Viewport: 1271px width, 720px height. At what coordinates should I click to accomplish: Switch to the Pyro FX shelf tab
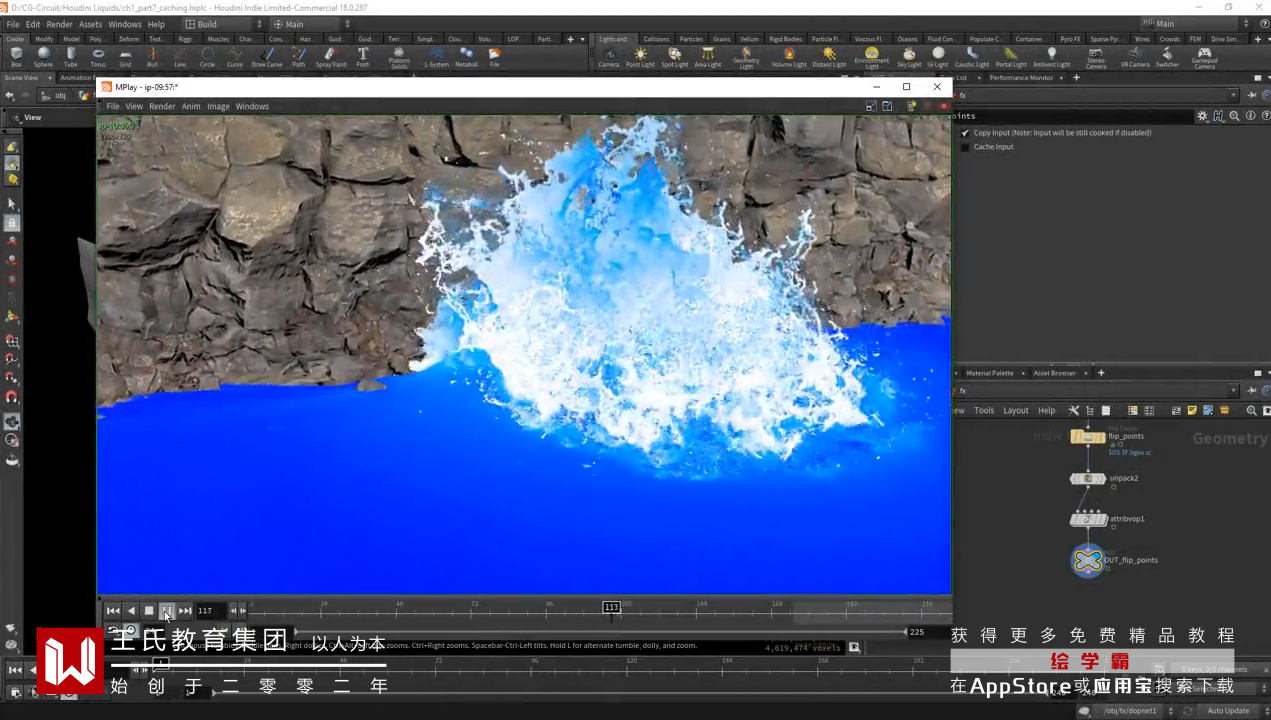pyautogui.click(x=1070, y=39)
